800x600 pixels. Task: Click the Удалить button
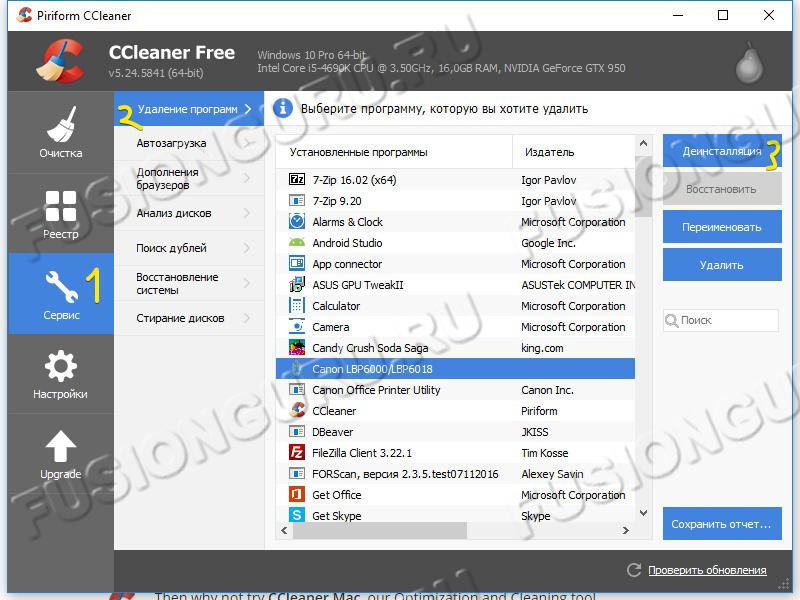coord(722,264)
